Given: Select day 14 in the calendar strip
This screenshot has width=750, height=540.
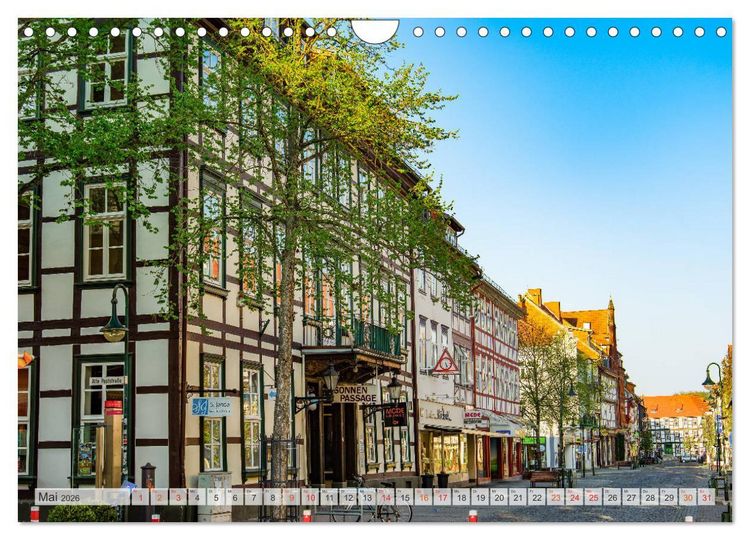Looking at the screenshot, I should [x=386, y=497].
